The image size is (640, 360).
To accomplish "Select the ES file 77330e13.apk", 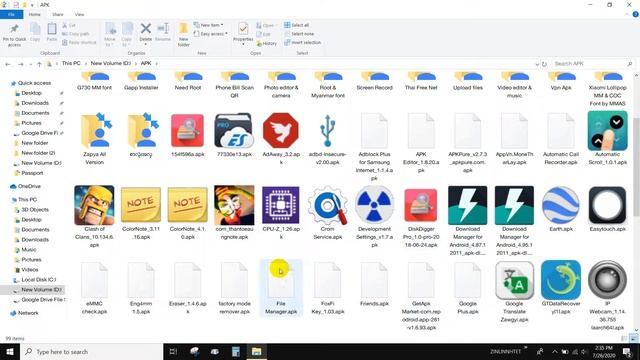I will click(234, 131).
